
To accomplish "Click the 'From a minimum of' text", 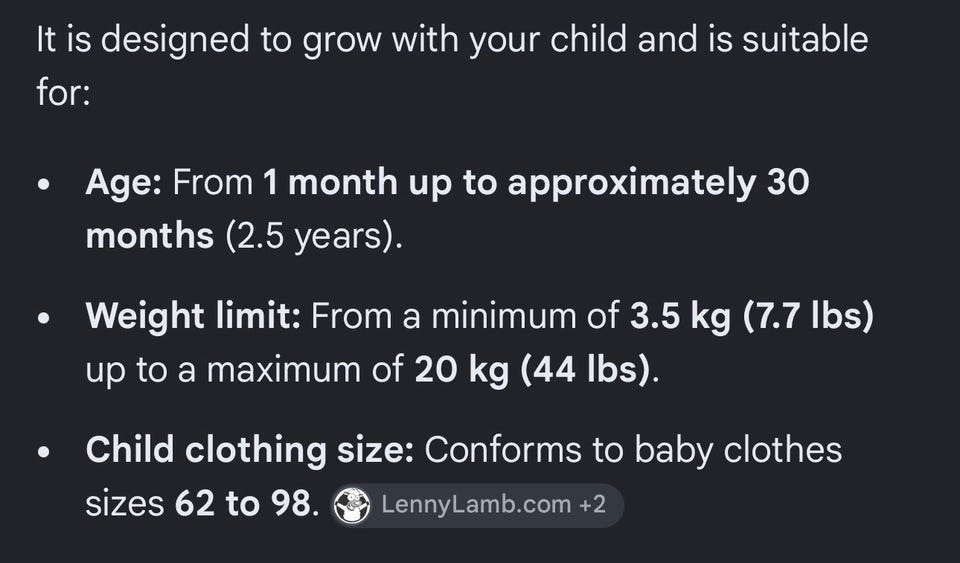I will point(465,316).
